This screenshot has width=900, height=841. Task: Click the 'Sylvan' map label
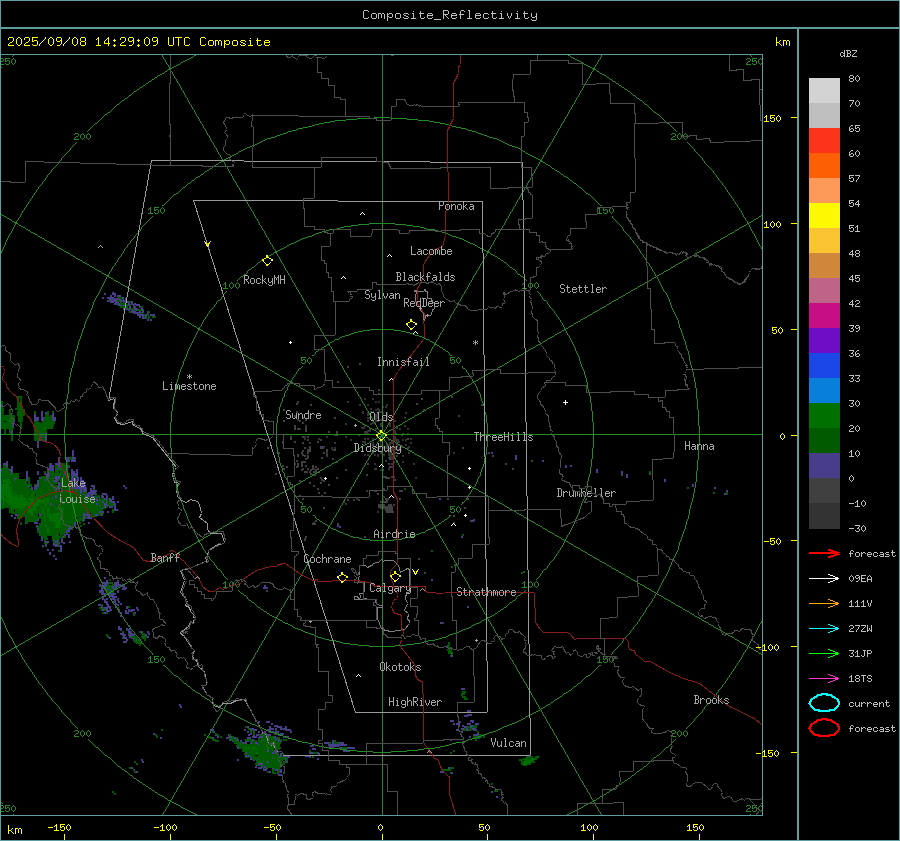tap(382, 295)
